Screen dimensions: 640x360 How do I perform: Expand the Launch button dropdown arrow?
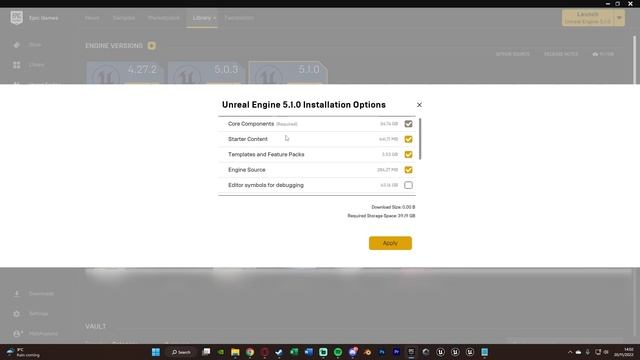coord(620,18)
